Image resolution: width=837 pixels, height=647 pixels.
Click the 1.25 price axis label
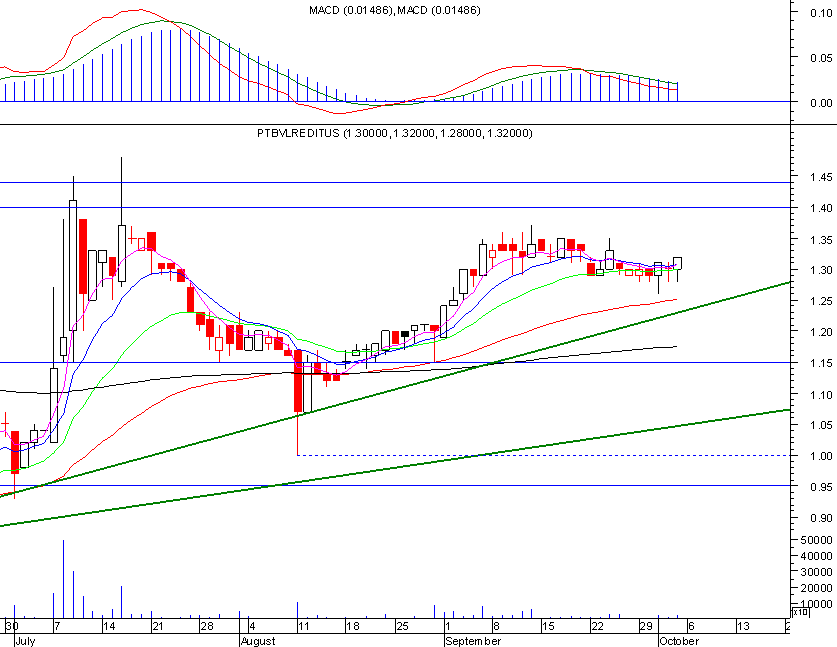(821, 301)
